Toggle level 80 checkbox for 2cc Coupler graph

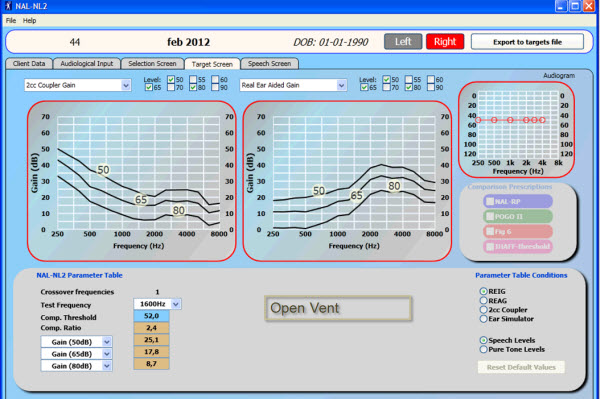coord(193,88)
